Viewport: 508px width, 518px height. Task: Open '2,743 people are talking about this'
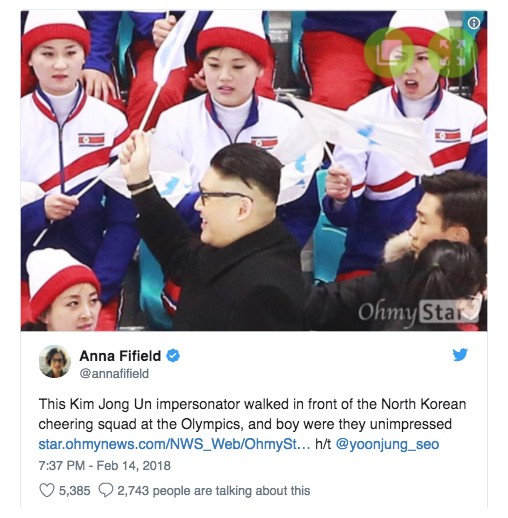[214, 491]
